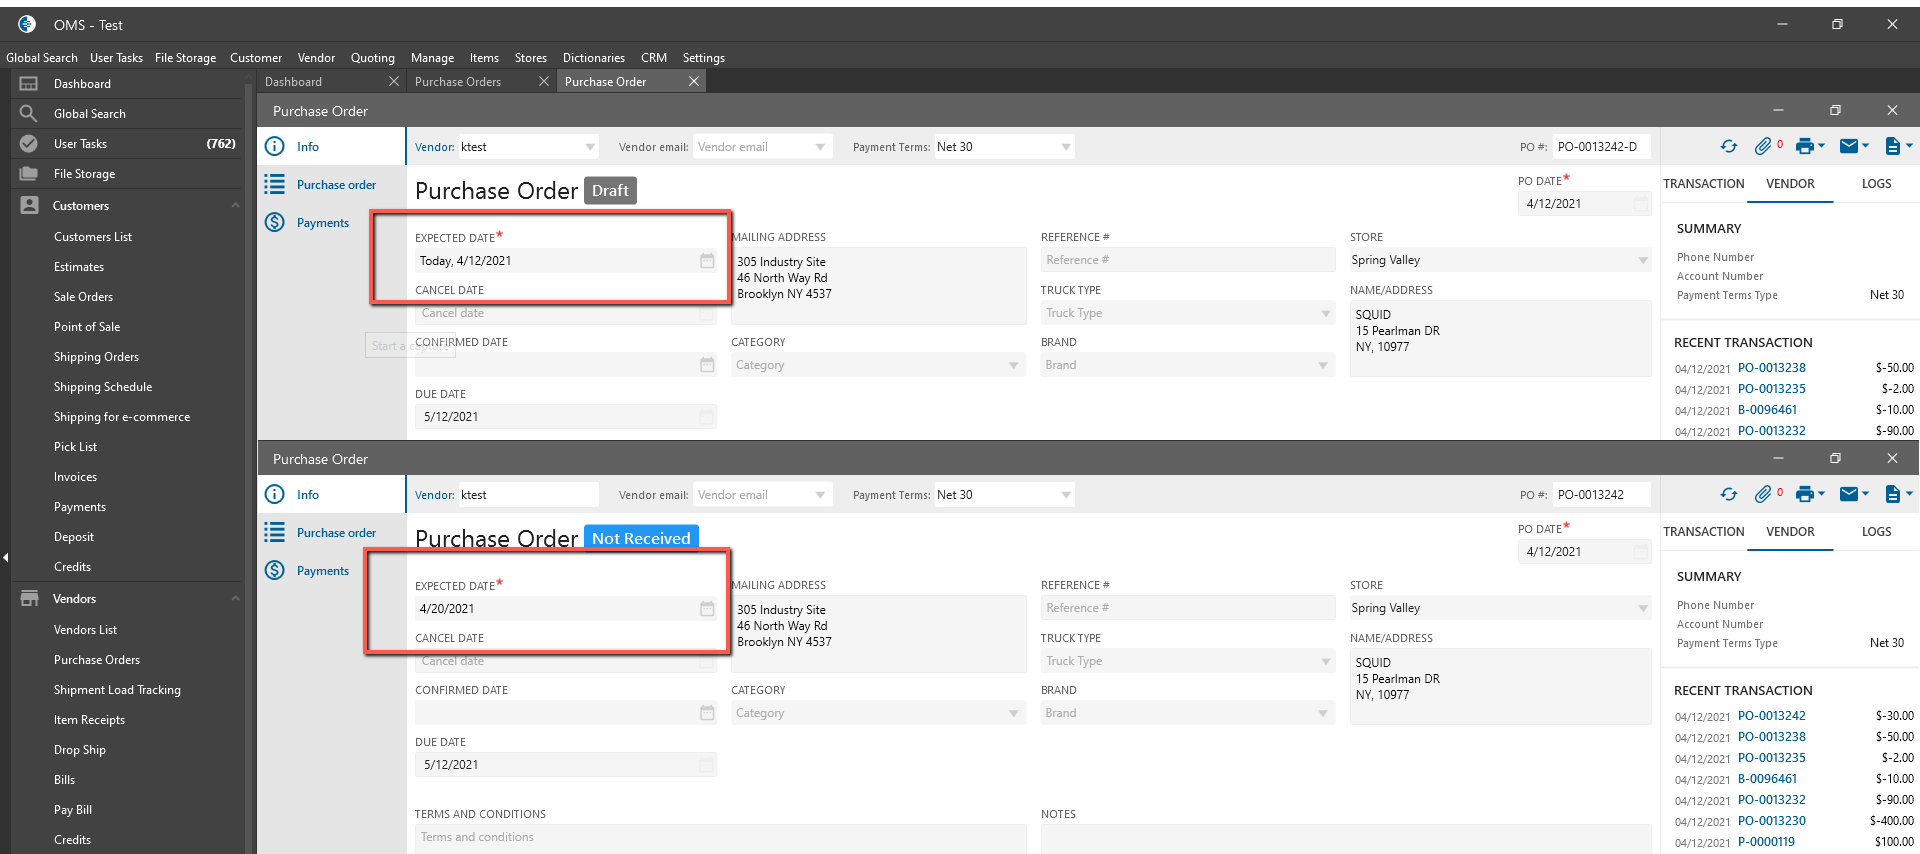Click the User Tasks checkmark icon in sidebar
1920x854 pixels.
(29, 144)
